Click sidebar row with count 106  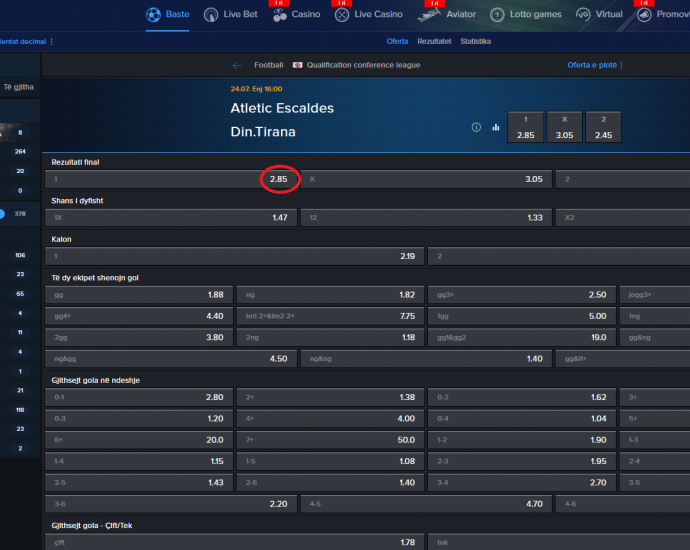point(20,255)
